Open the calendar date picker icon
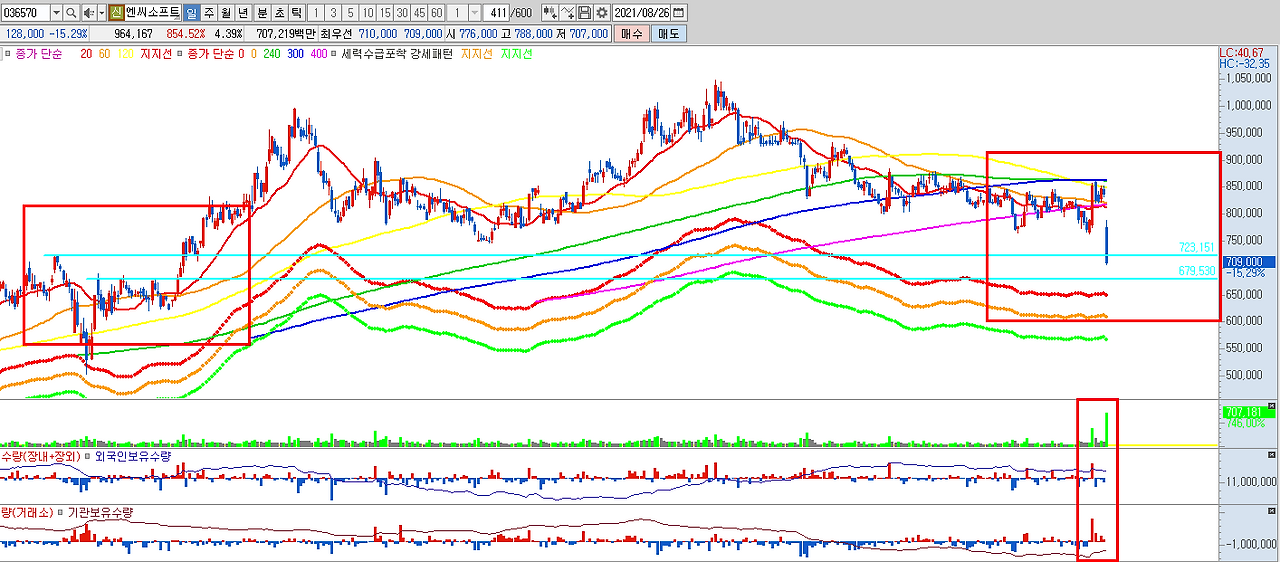 [x=680, y=13]
